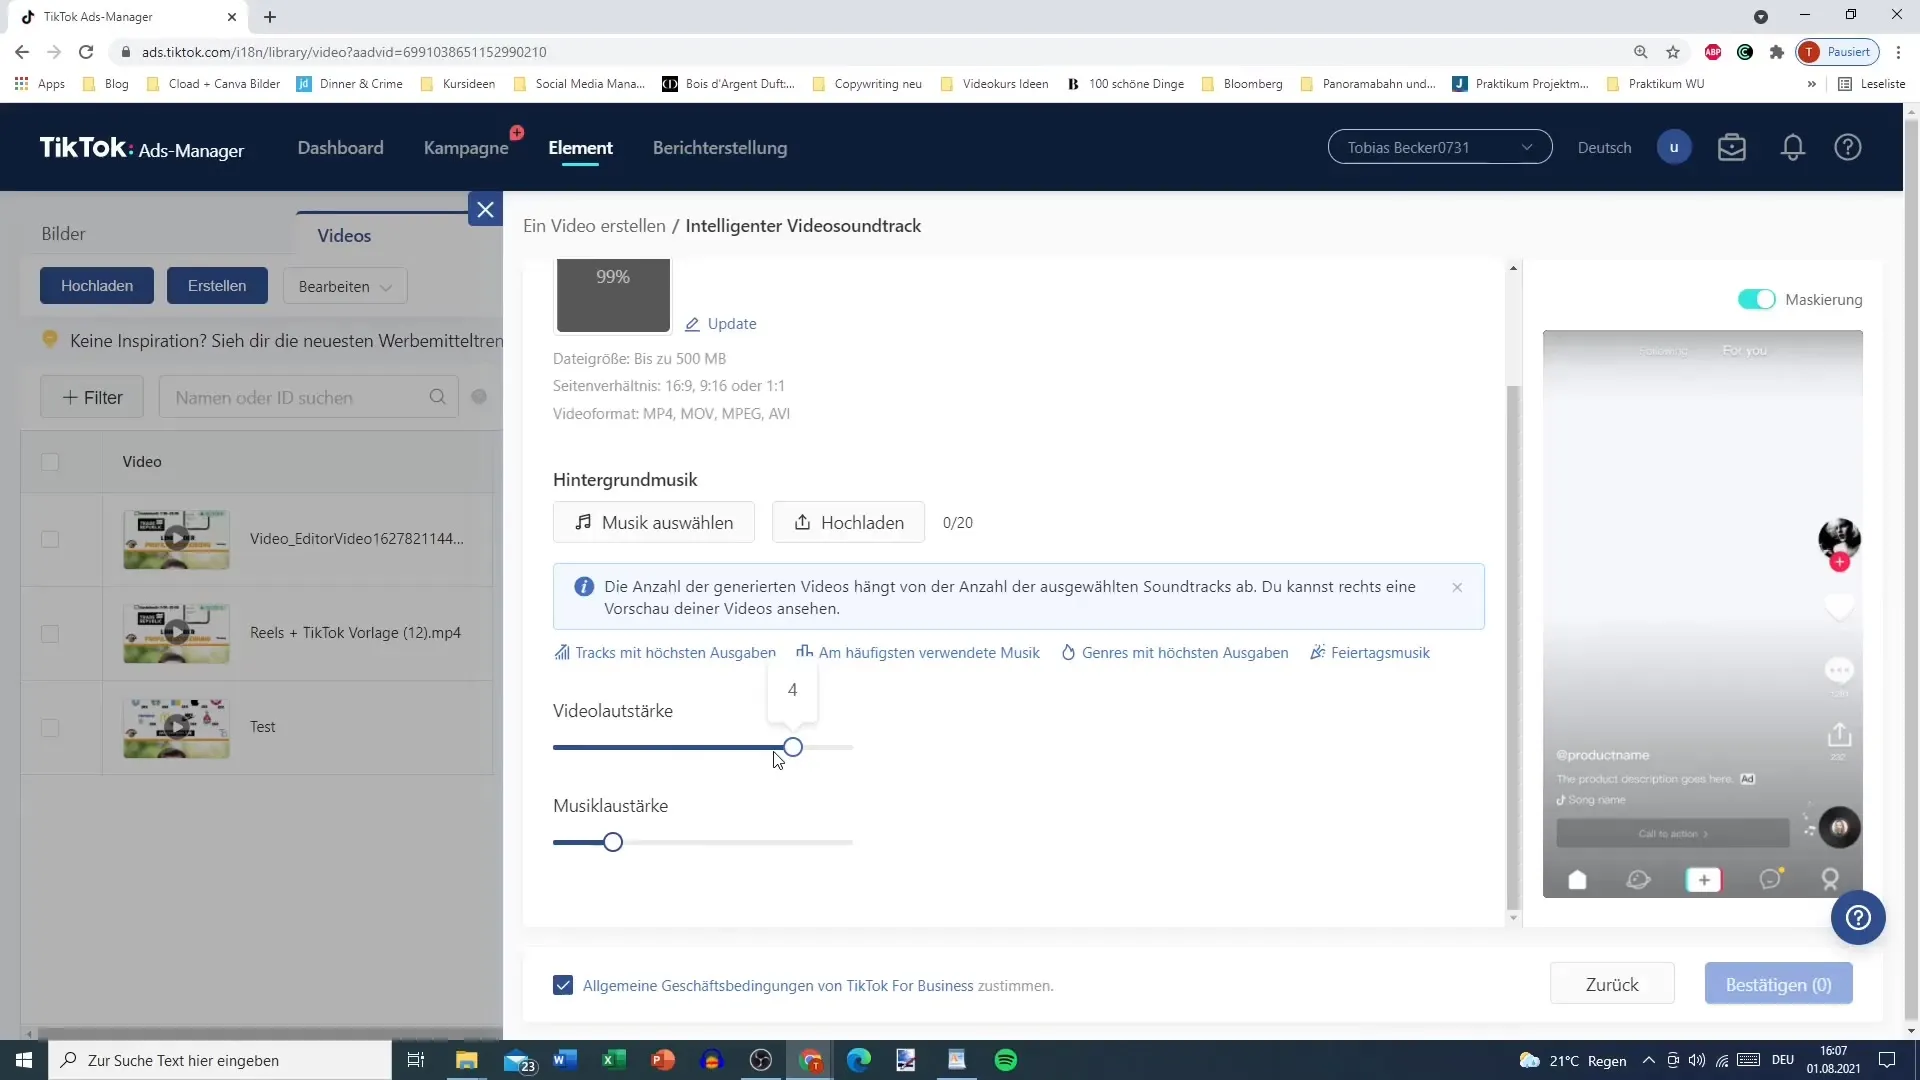Click the Videolautstärke slider handle
The width and height of the screenshot is (1920, 1080).
(793, 747)
